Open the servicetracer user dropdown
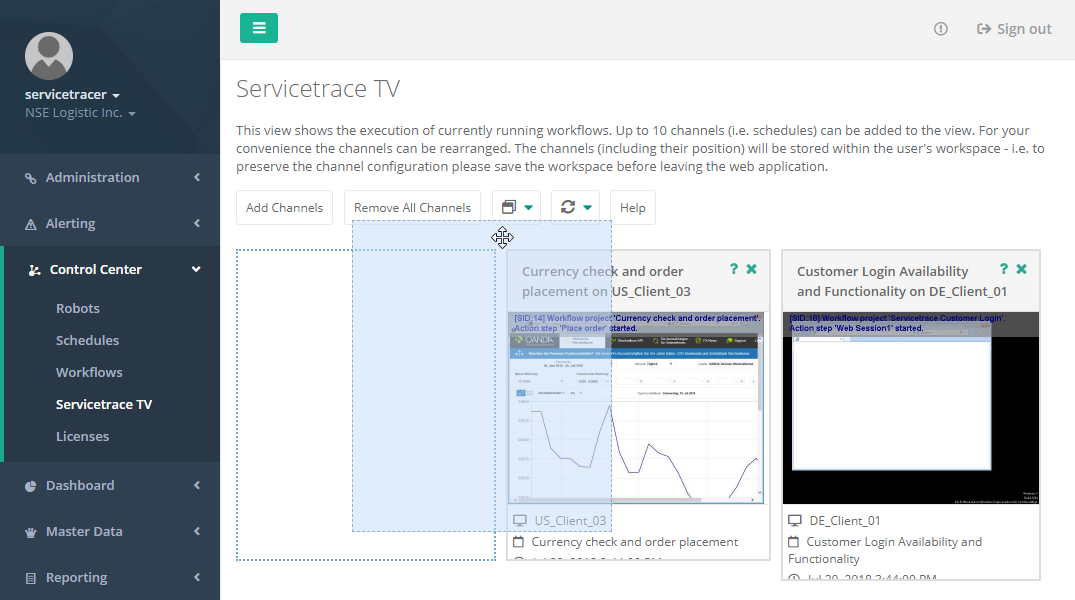1075x600 pixels. point(72,95)
